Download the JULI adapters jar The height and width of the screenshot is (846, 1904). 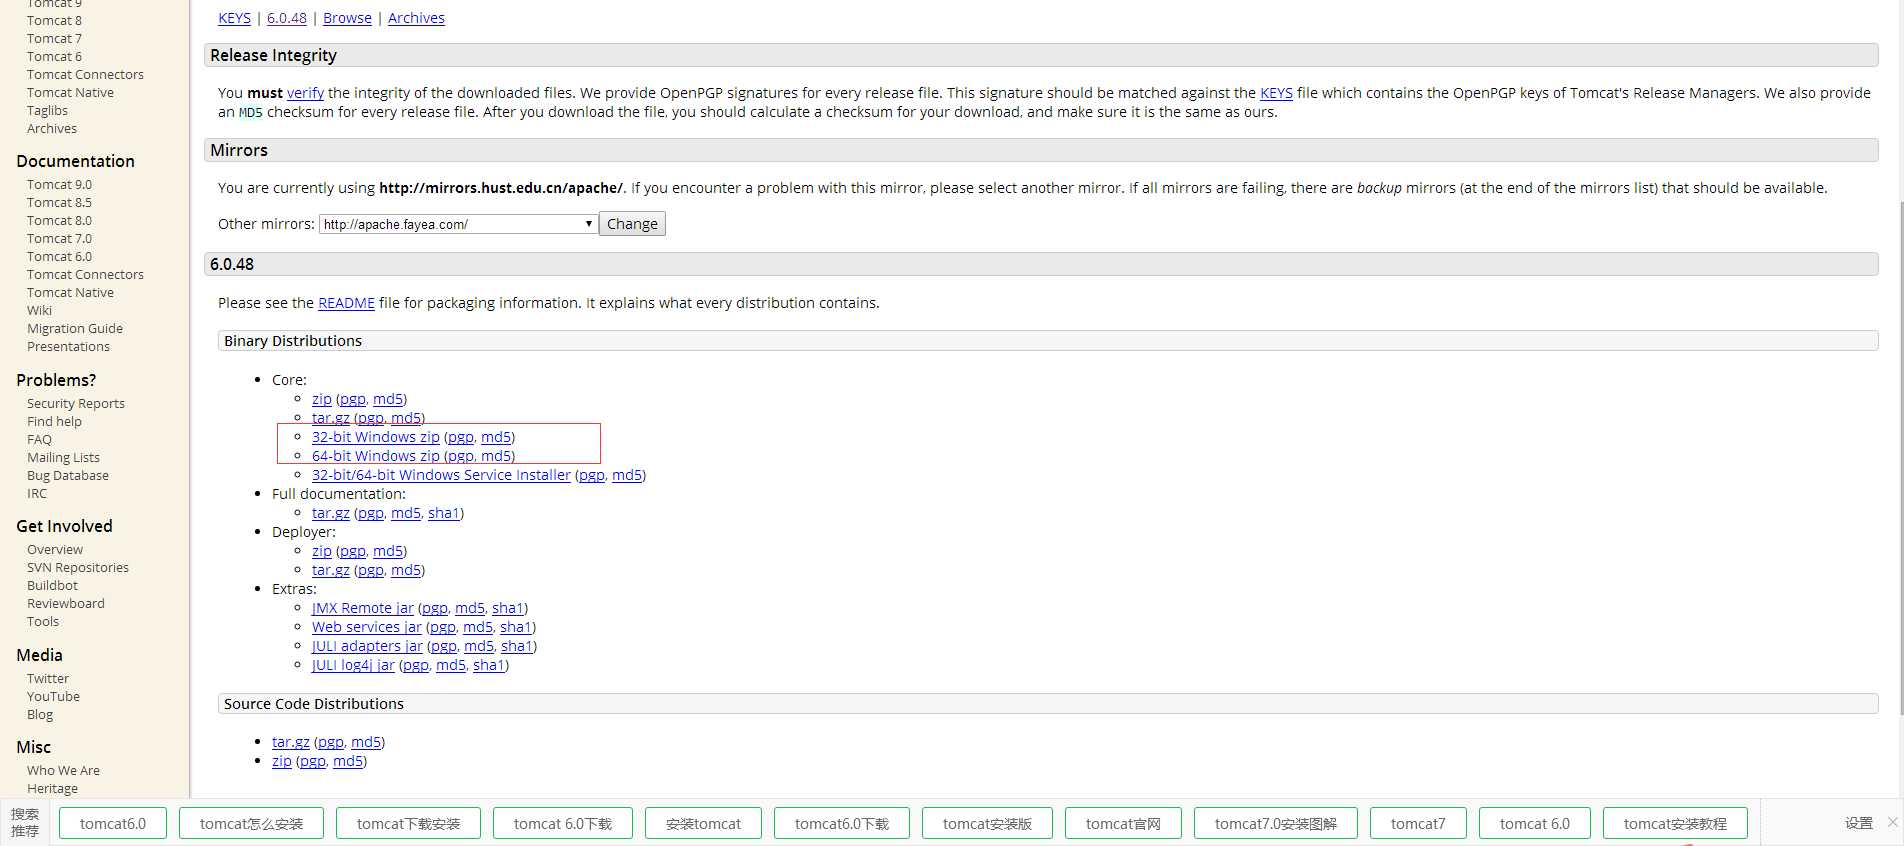pyautogui.click(x=367, y=646)
